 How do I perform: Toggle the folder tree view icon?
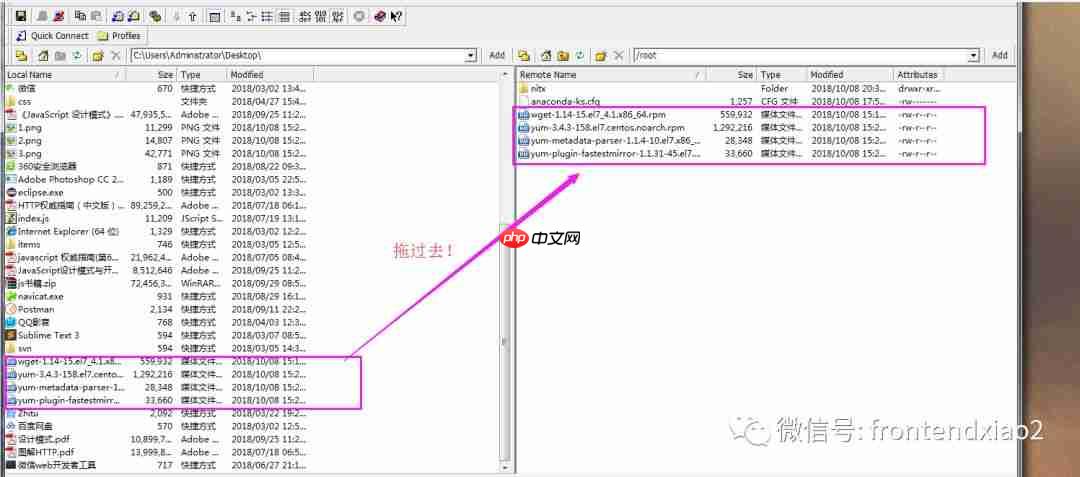214,16
